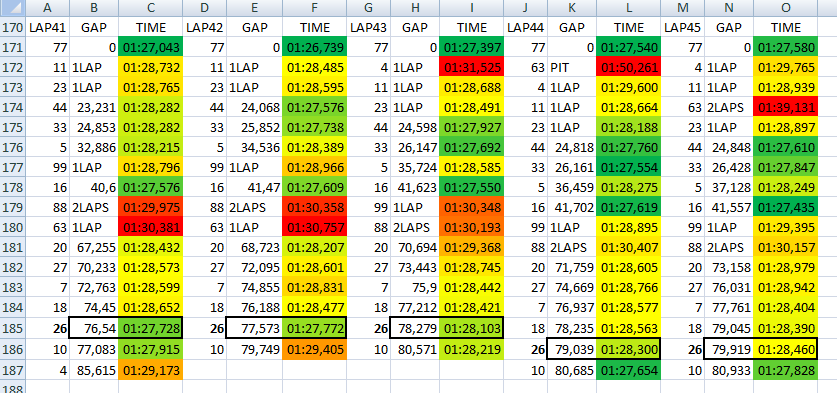This screenshot has height=393, width=837.
Task: Click the outlined gap cell 76,54
Action: tap(94, 328)
